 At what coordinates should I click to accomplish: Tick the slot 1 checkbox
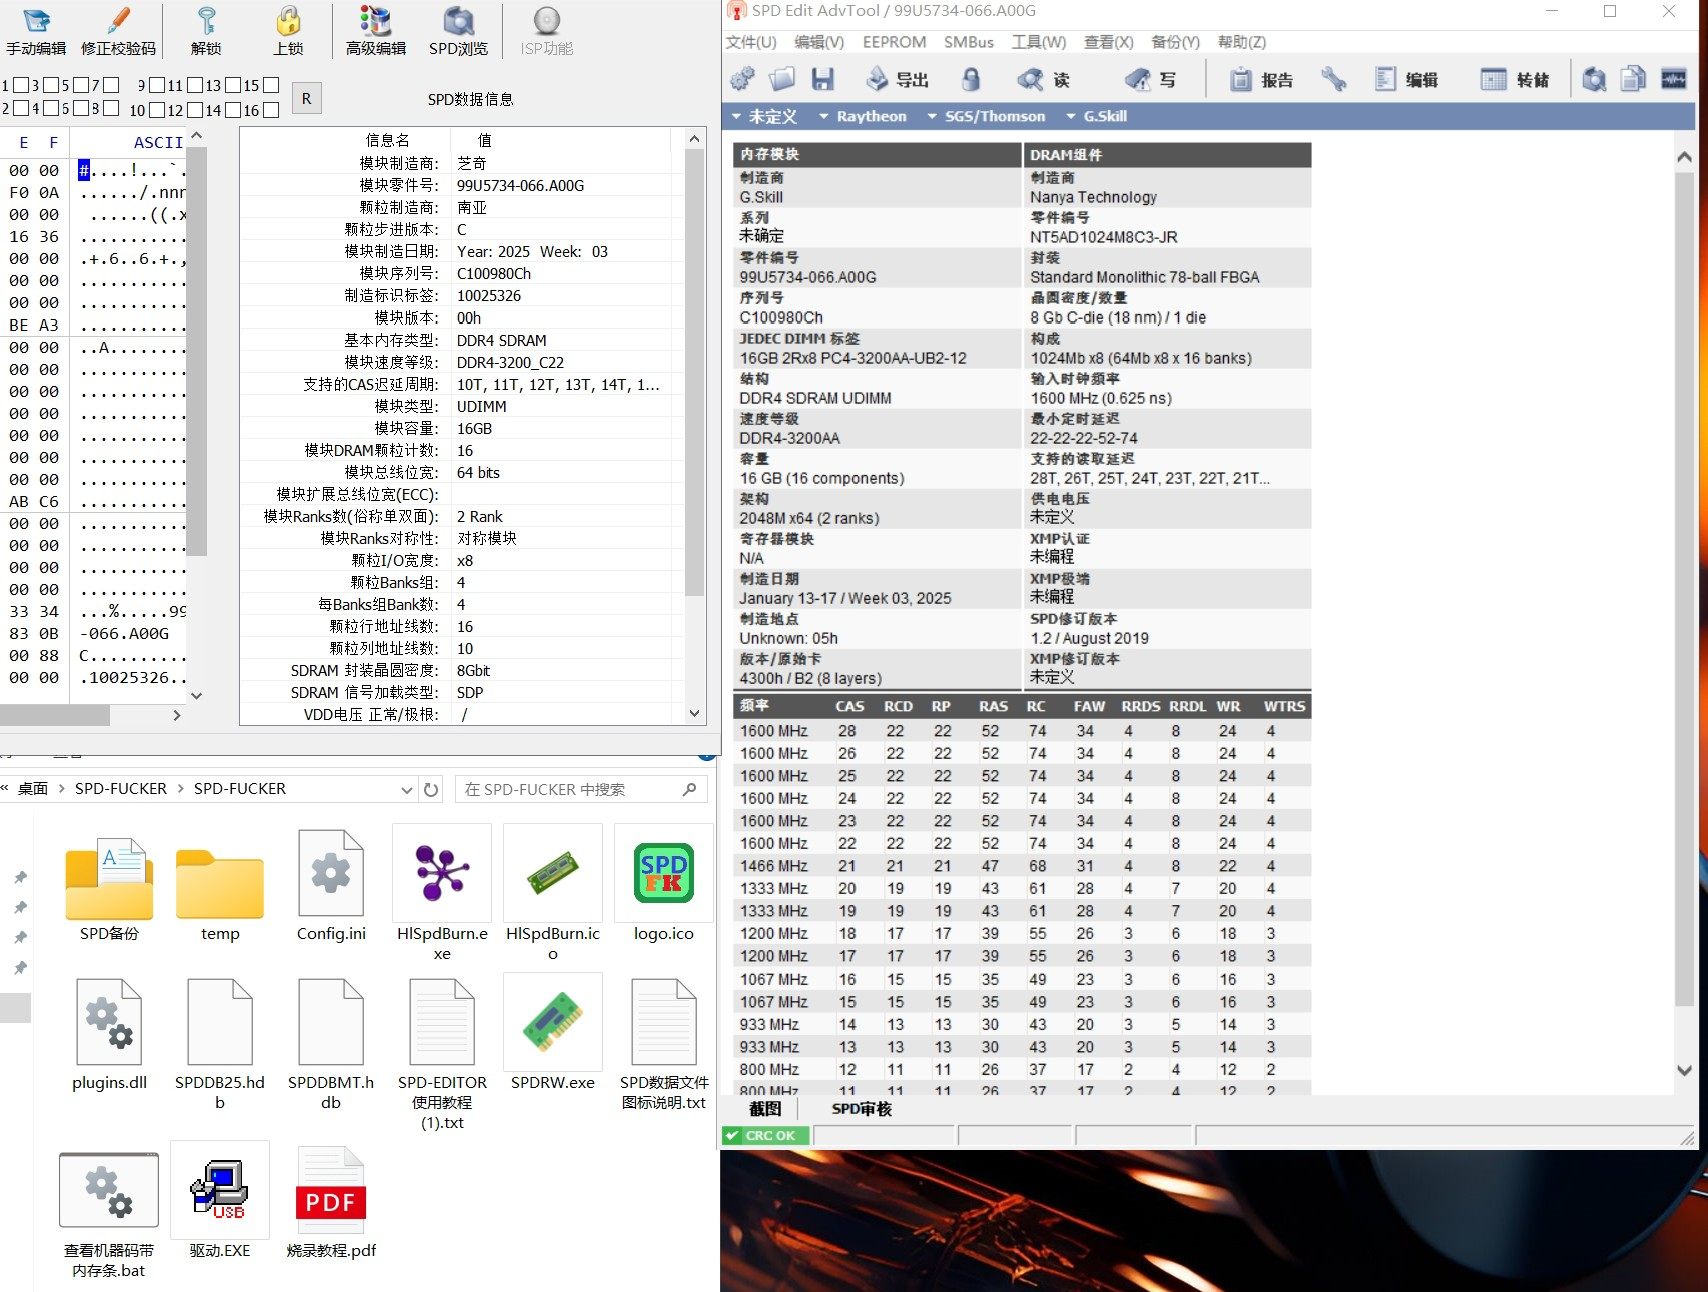(20, 85)
